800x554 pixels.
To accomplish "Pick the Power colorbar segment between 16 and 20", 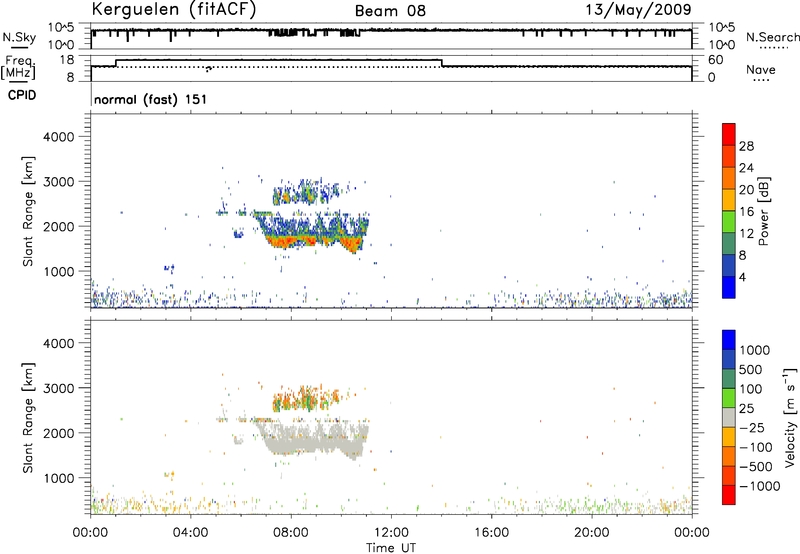I will [x=729, y=200].
